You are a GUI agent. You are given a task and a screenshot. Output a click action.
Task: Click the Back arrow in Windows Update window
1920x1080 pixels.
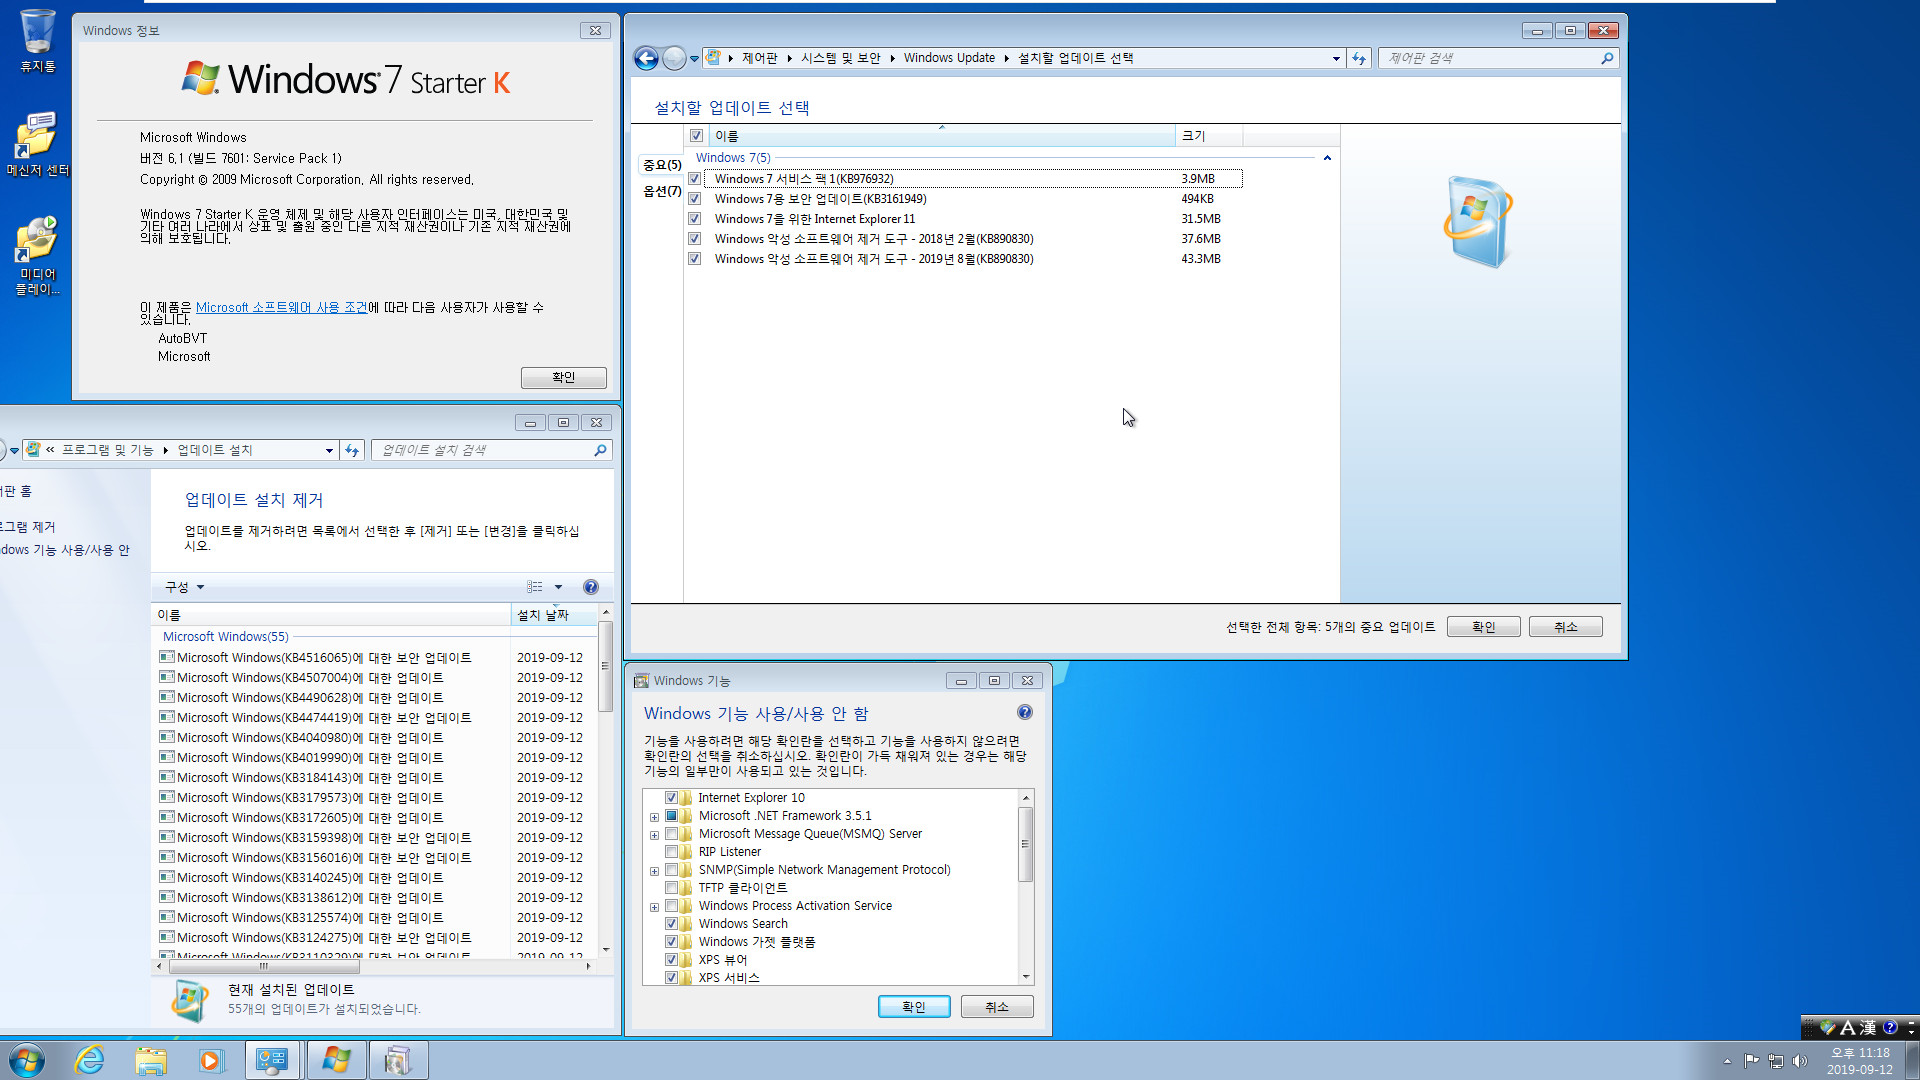click(646, 59)
